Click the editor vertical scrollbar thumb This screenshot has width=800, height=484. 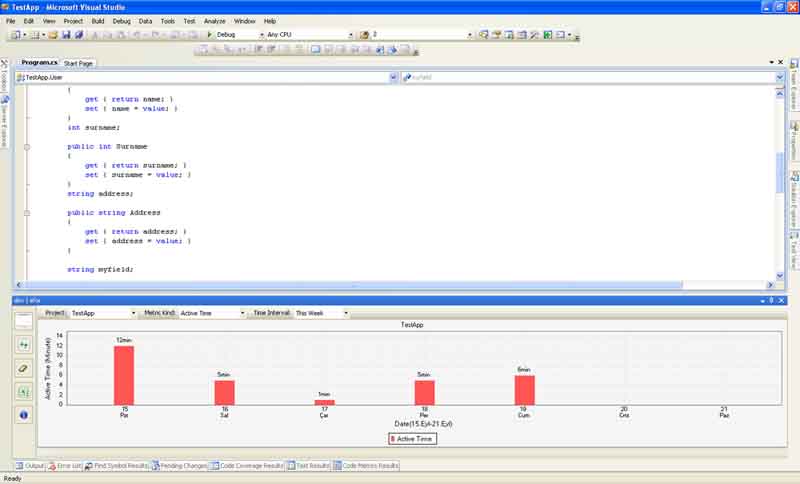[780, 172]
